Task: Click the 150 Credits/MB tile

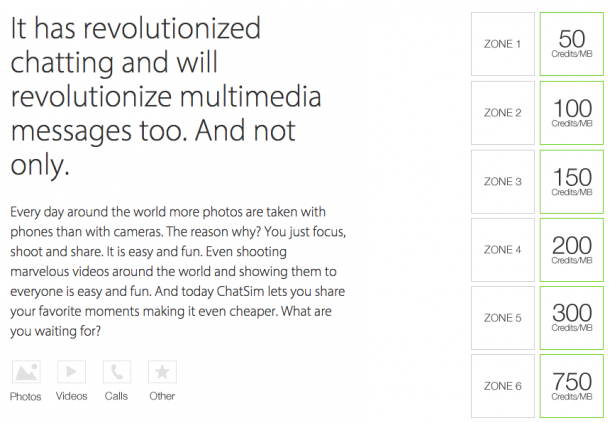Action: pos(572,182)
